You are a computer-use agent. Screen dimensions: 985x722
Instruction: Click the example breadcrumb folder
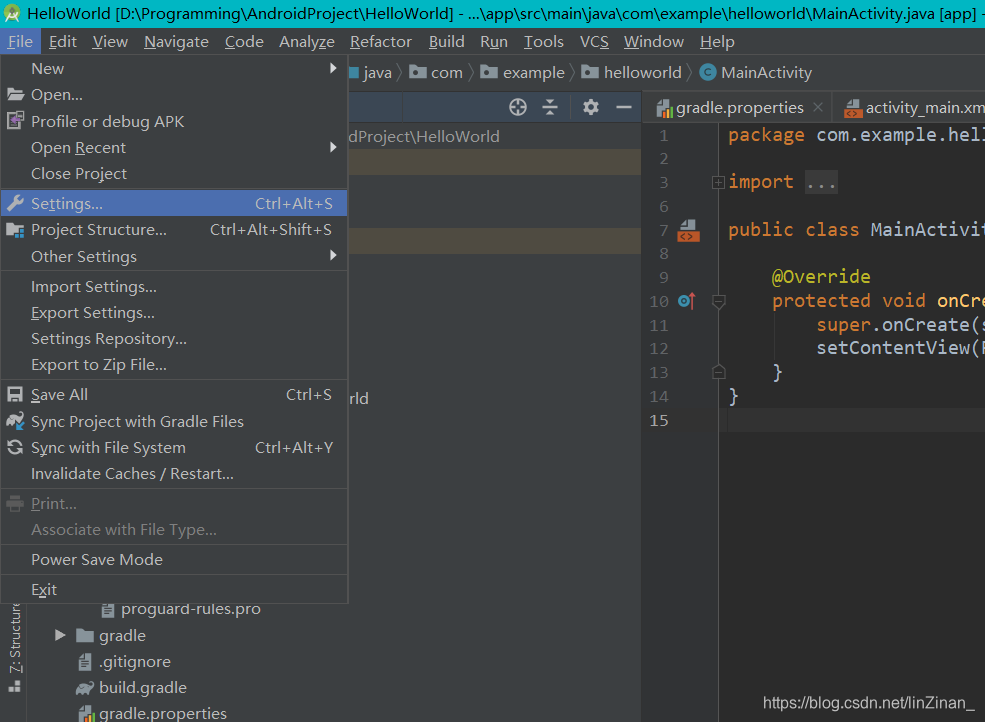523,73
